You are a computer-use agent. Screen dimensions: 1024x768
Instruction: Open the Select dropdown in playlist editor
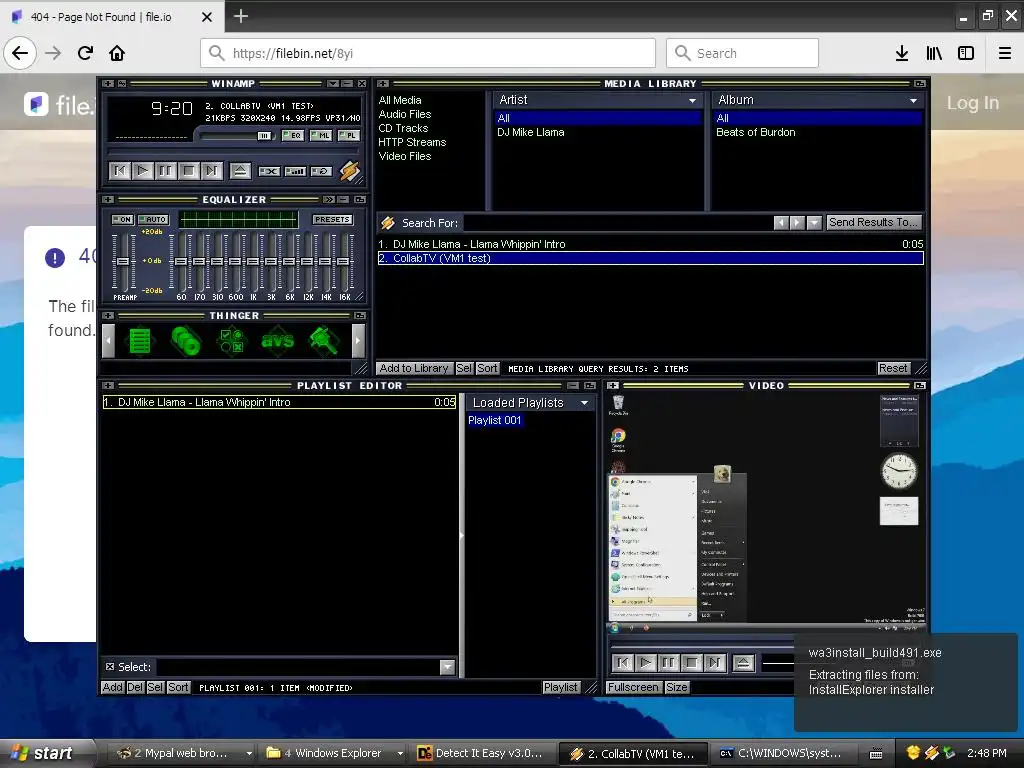(x=447, y=667)
